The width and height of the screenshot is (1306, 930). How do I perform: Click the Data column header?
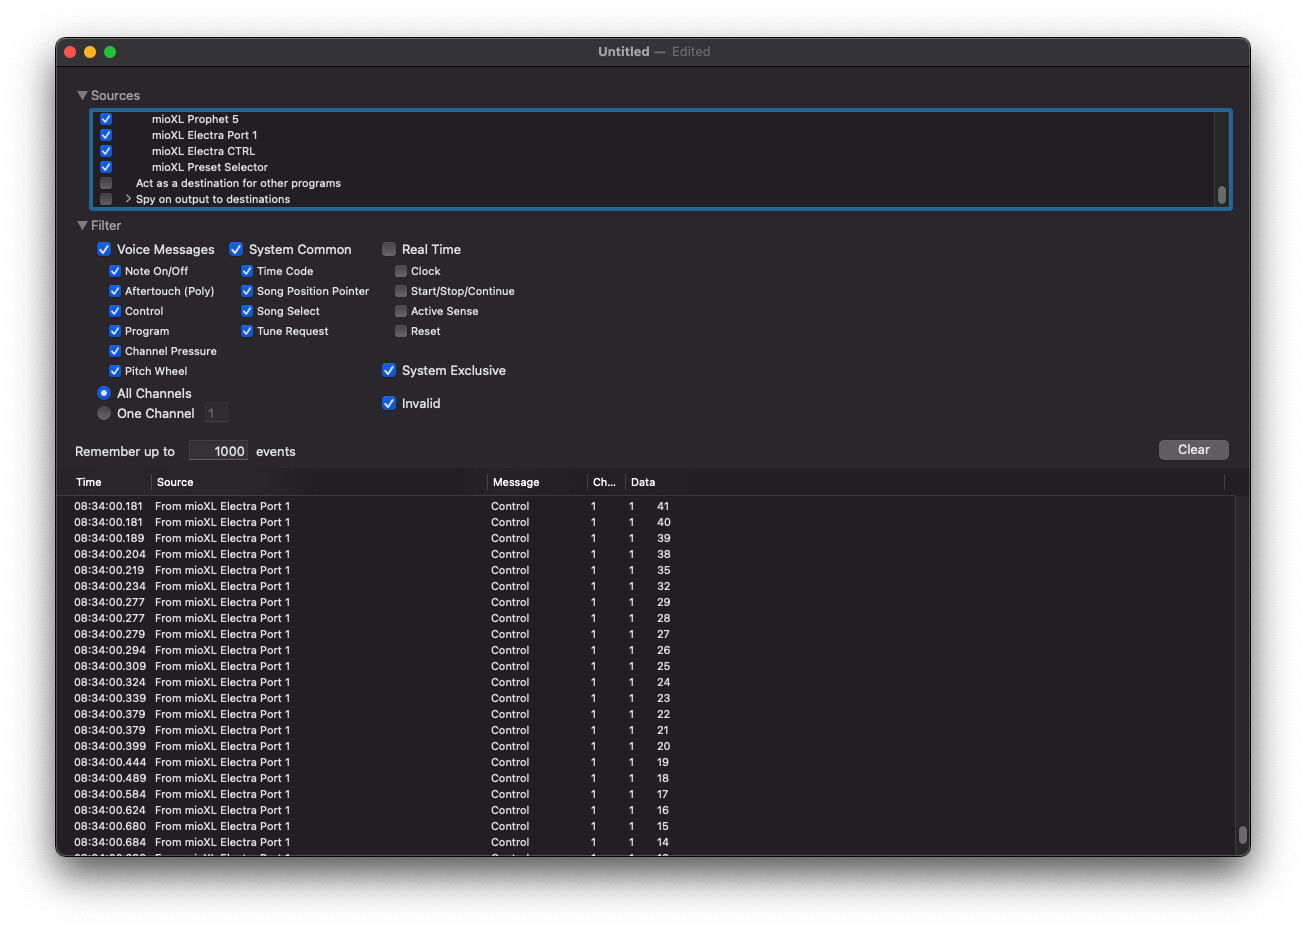925,482
